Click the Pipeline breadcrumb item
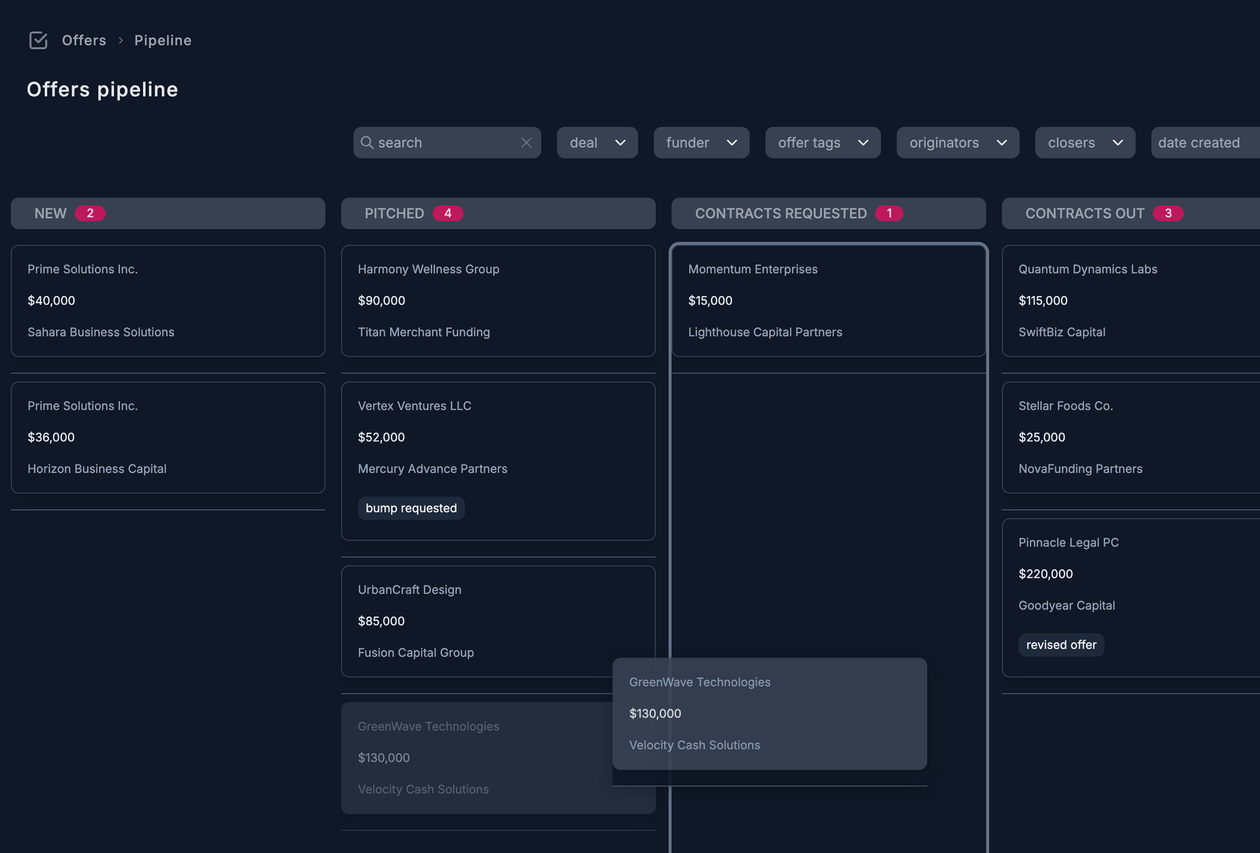Image resolution: width=1260 pixels, height=853 pixels. click(163, 40)
